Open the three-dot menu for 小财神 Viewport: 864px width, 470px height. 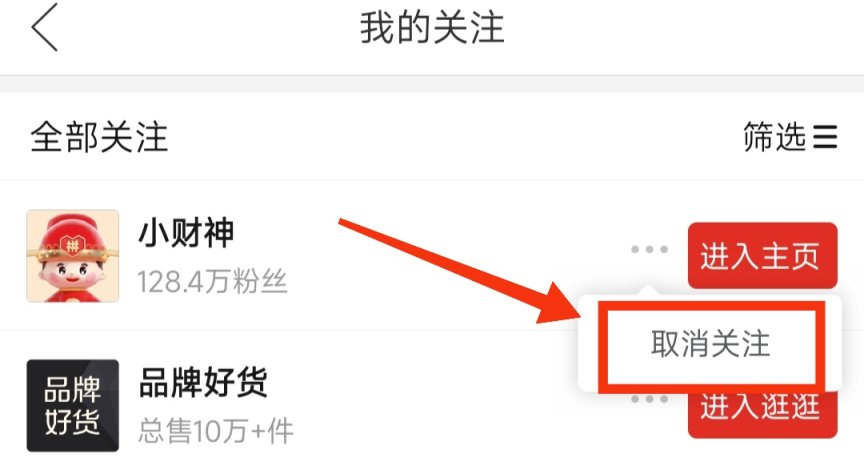point(649,250)
